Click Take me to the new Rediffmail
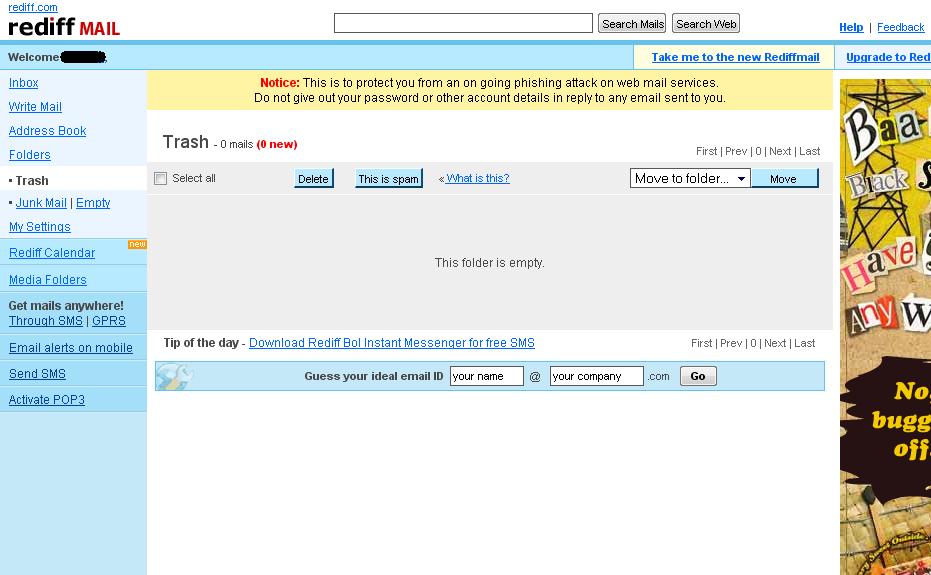The height and width of the screenshot is (575, 931). tap(735, 57)
